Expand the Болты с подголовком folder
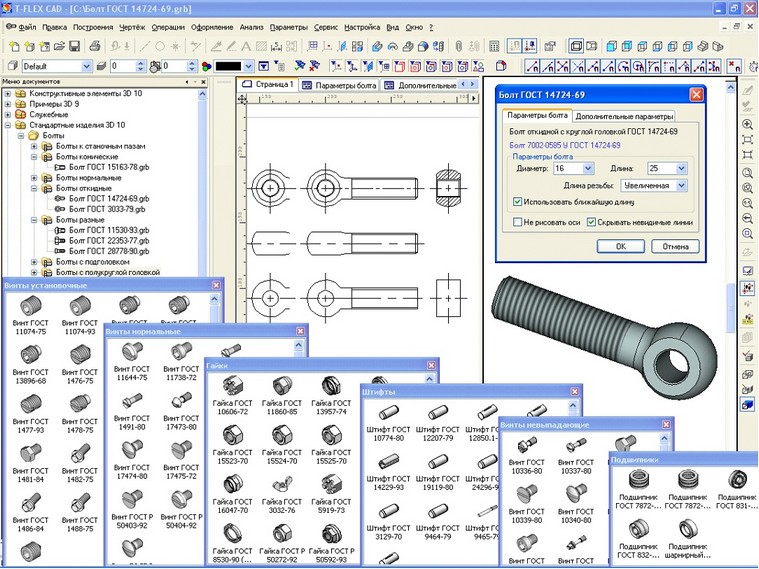Screen dimensions: 759x569 [x=34, y=262]
